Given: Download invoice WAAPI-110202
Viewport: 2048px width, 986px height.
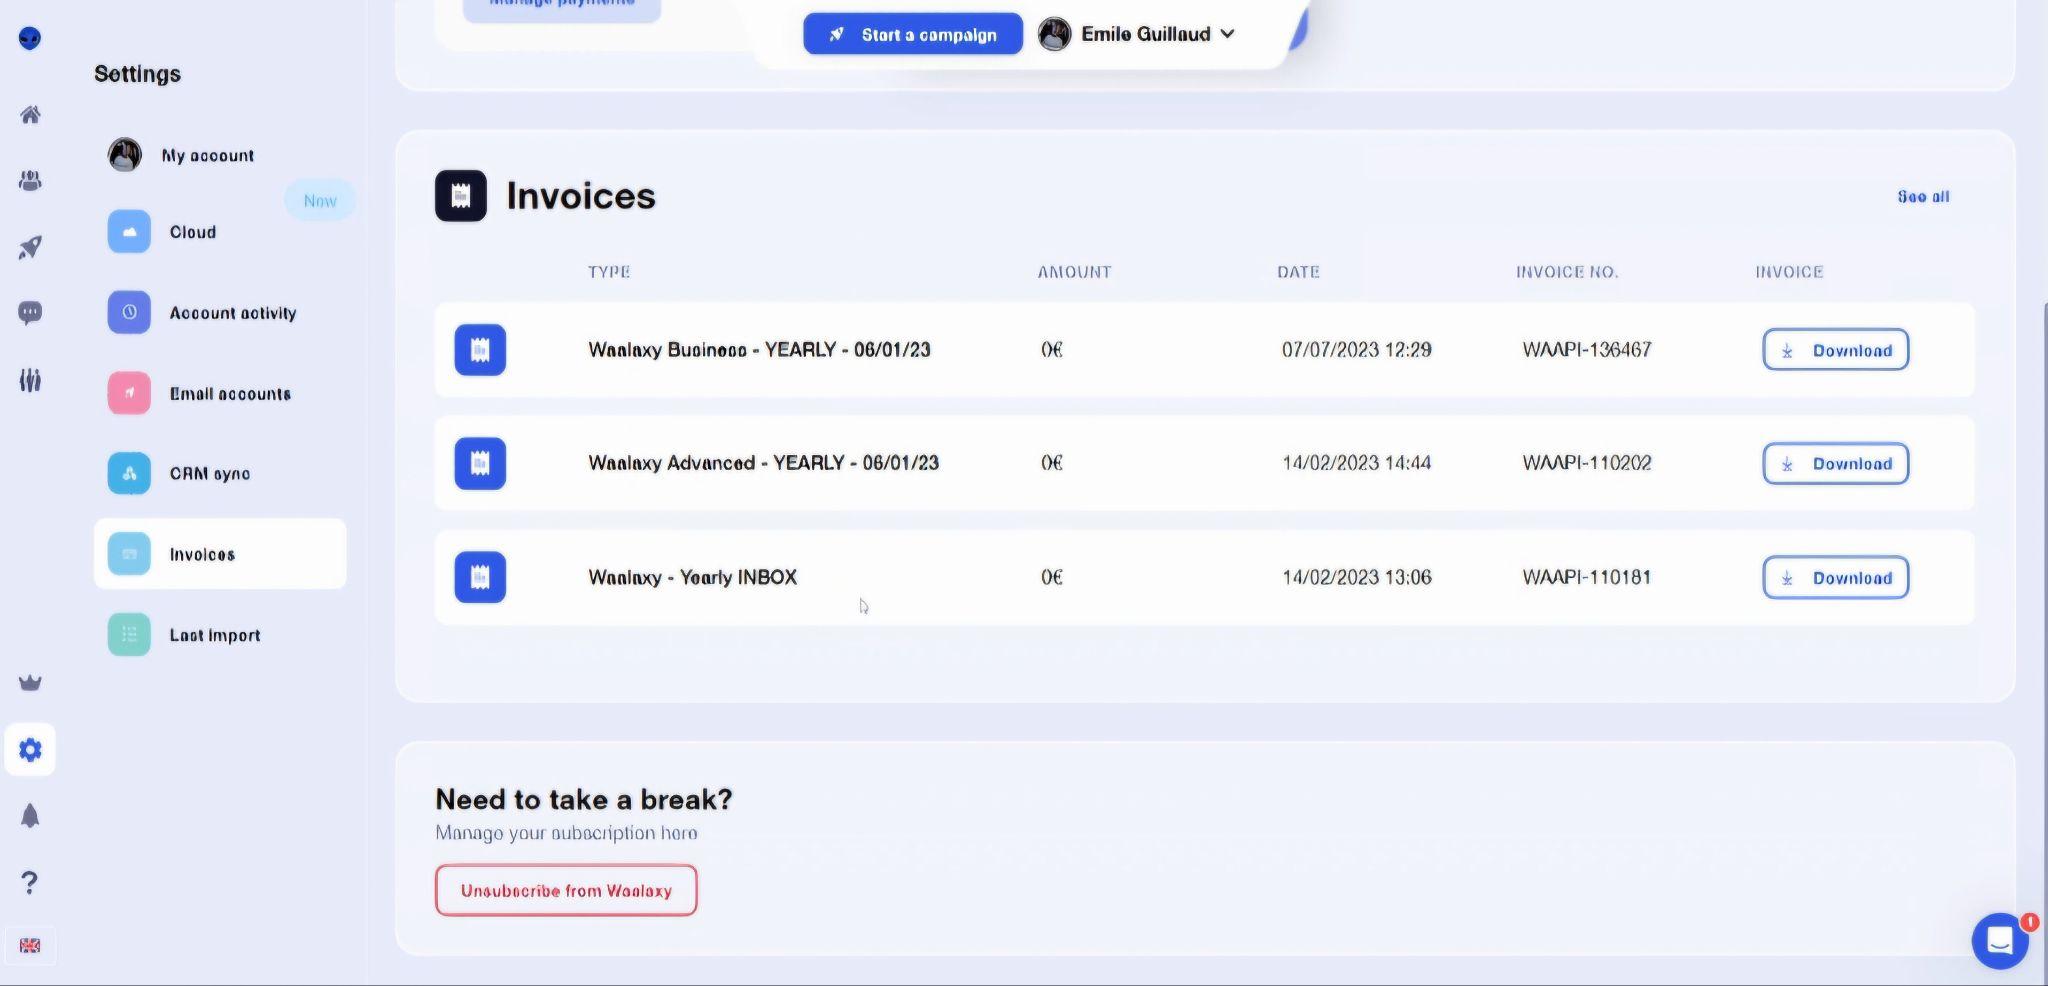Looking at the screenshot, I should point(1836,463).
